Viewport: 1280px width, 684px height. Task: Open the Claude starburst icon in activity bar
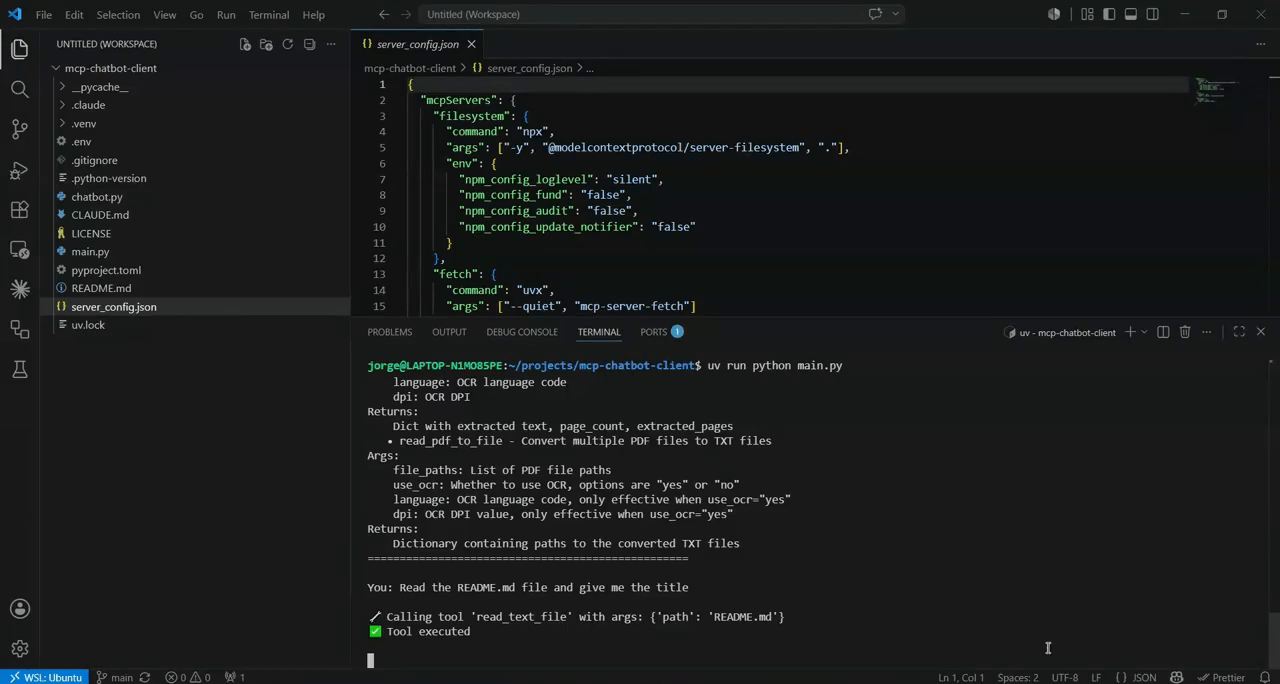[19, 289]
